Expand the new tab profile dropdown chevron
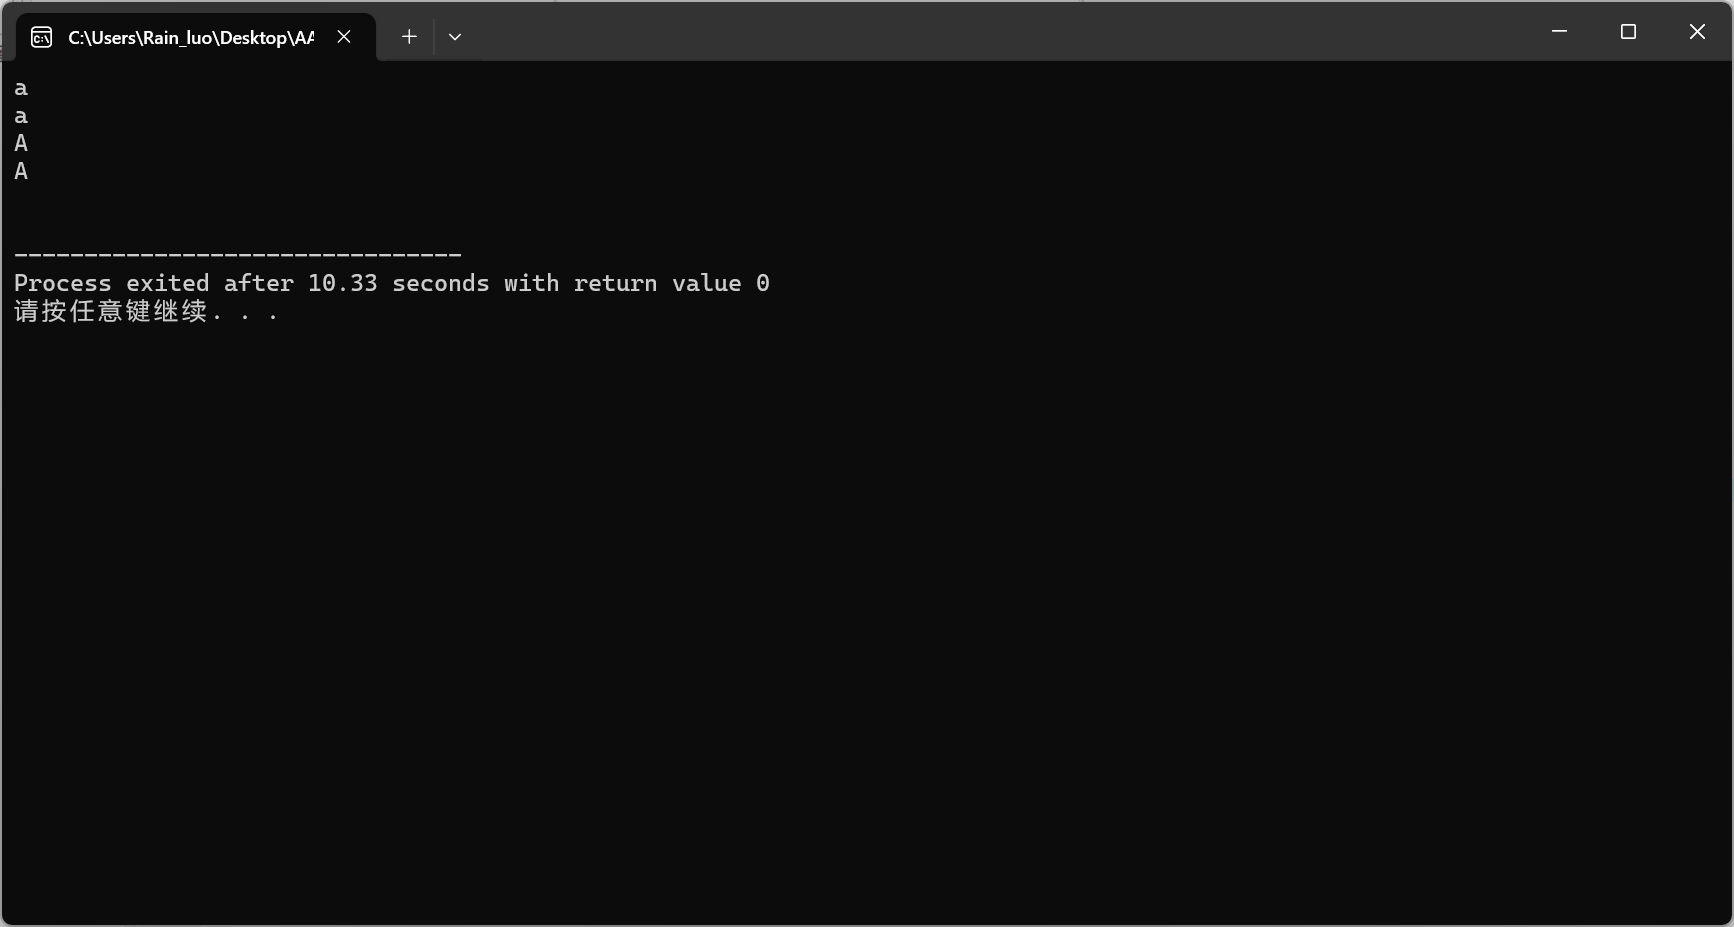 point(455,37)
